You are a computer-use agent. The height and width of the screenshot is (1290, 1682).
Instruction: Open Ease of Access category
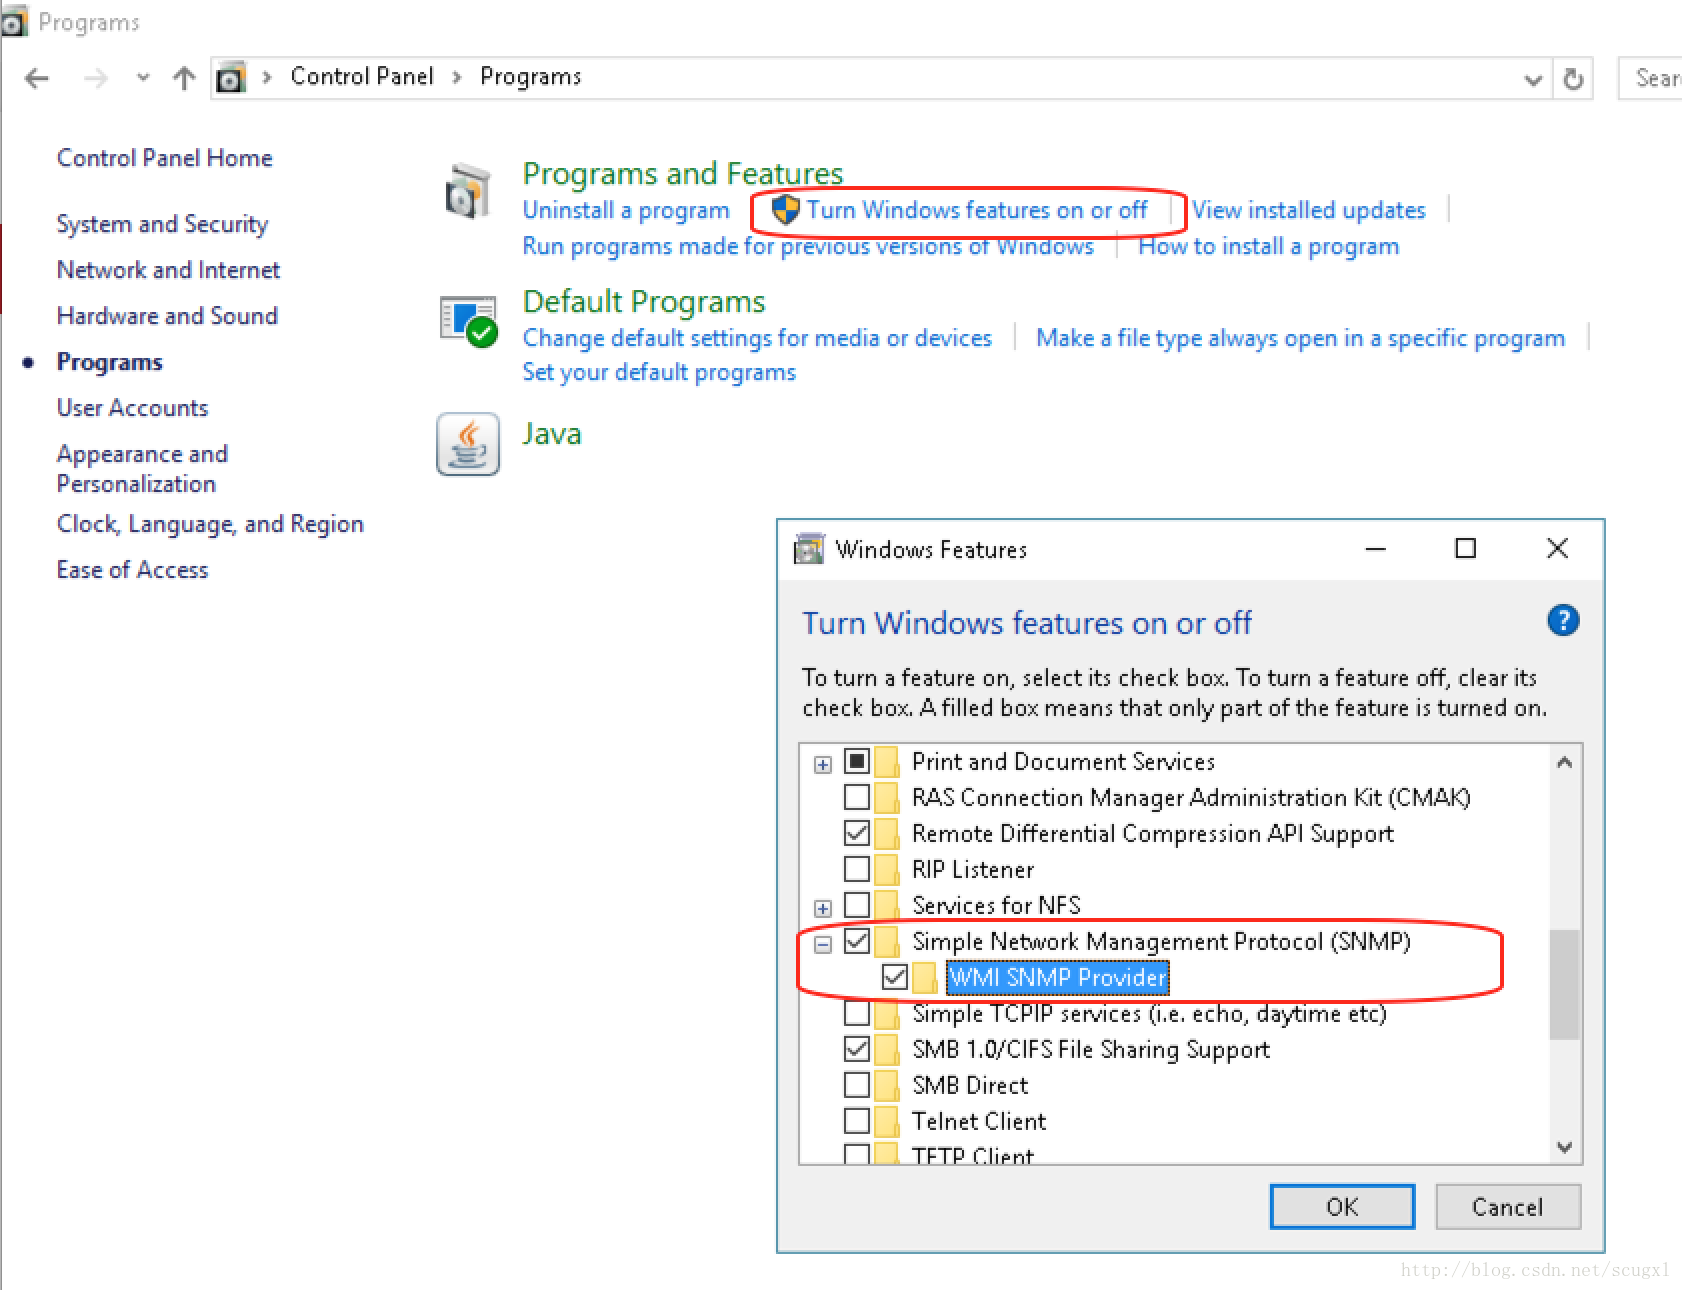click(133, 570)
